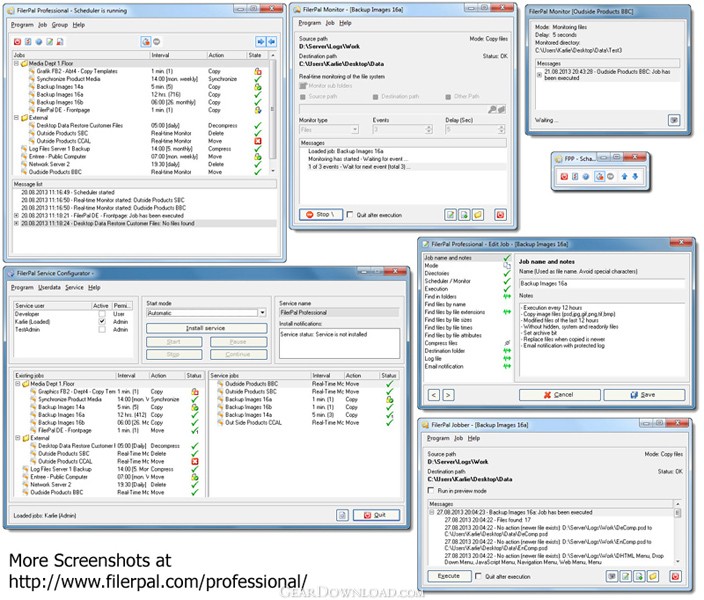Toggle 'Monitor sub folders' checkbox in Monitor
The height and width of the screenshot is (600, 704).
pyautogui.click(x=303, y=85)
